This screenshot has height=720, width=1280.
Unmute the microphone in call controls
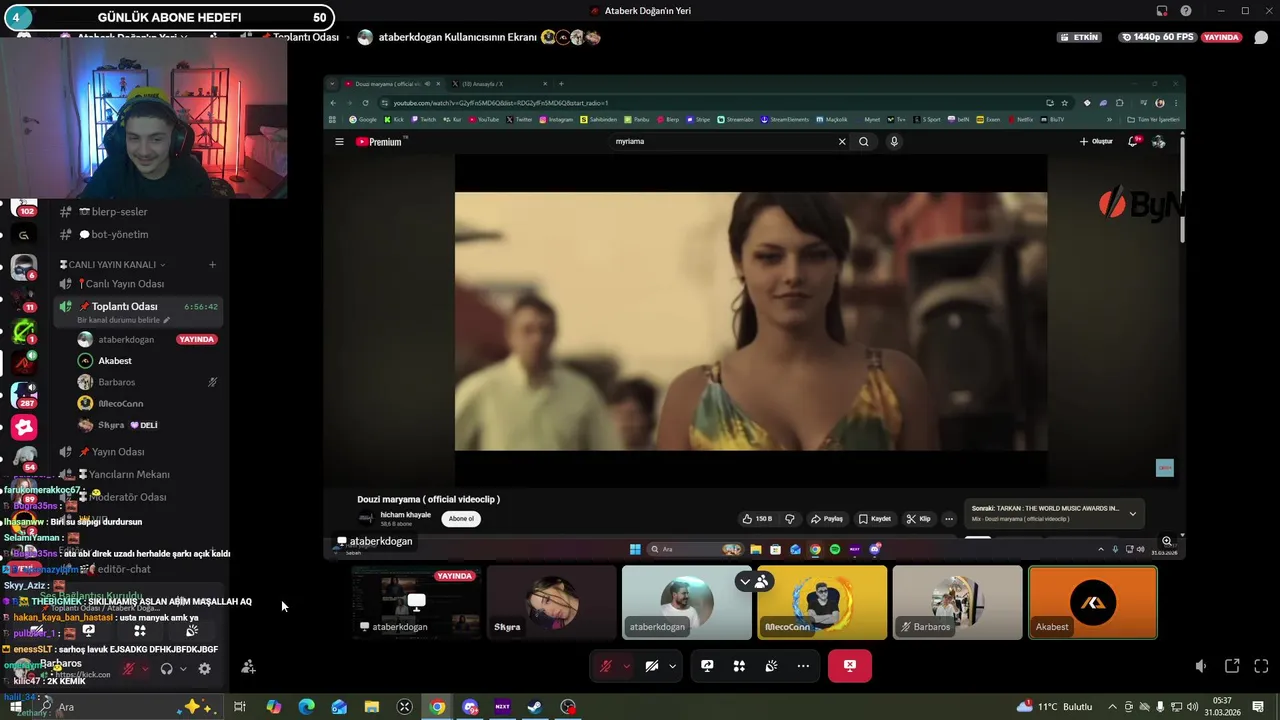606,666
